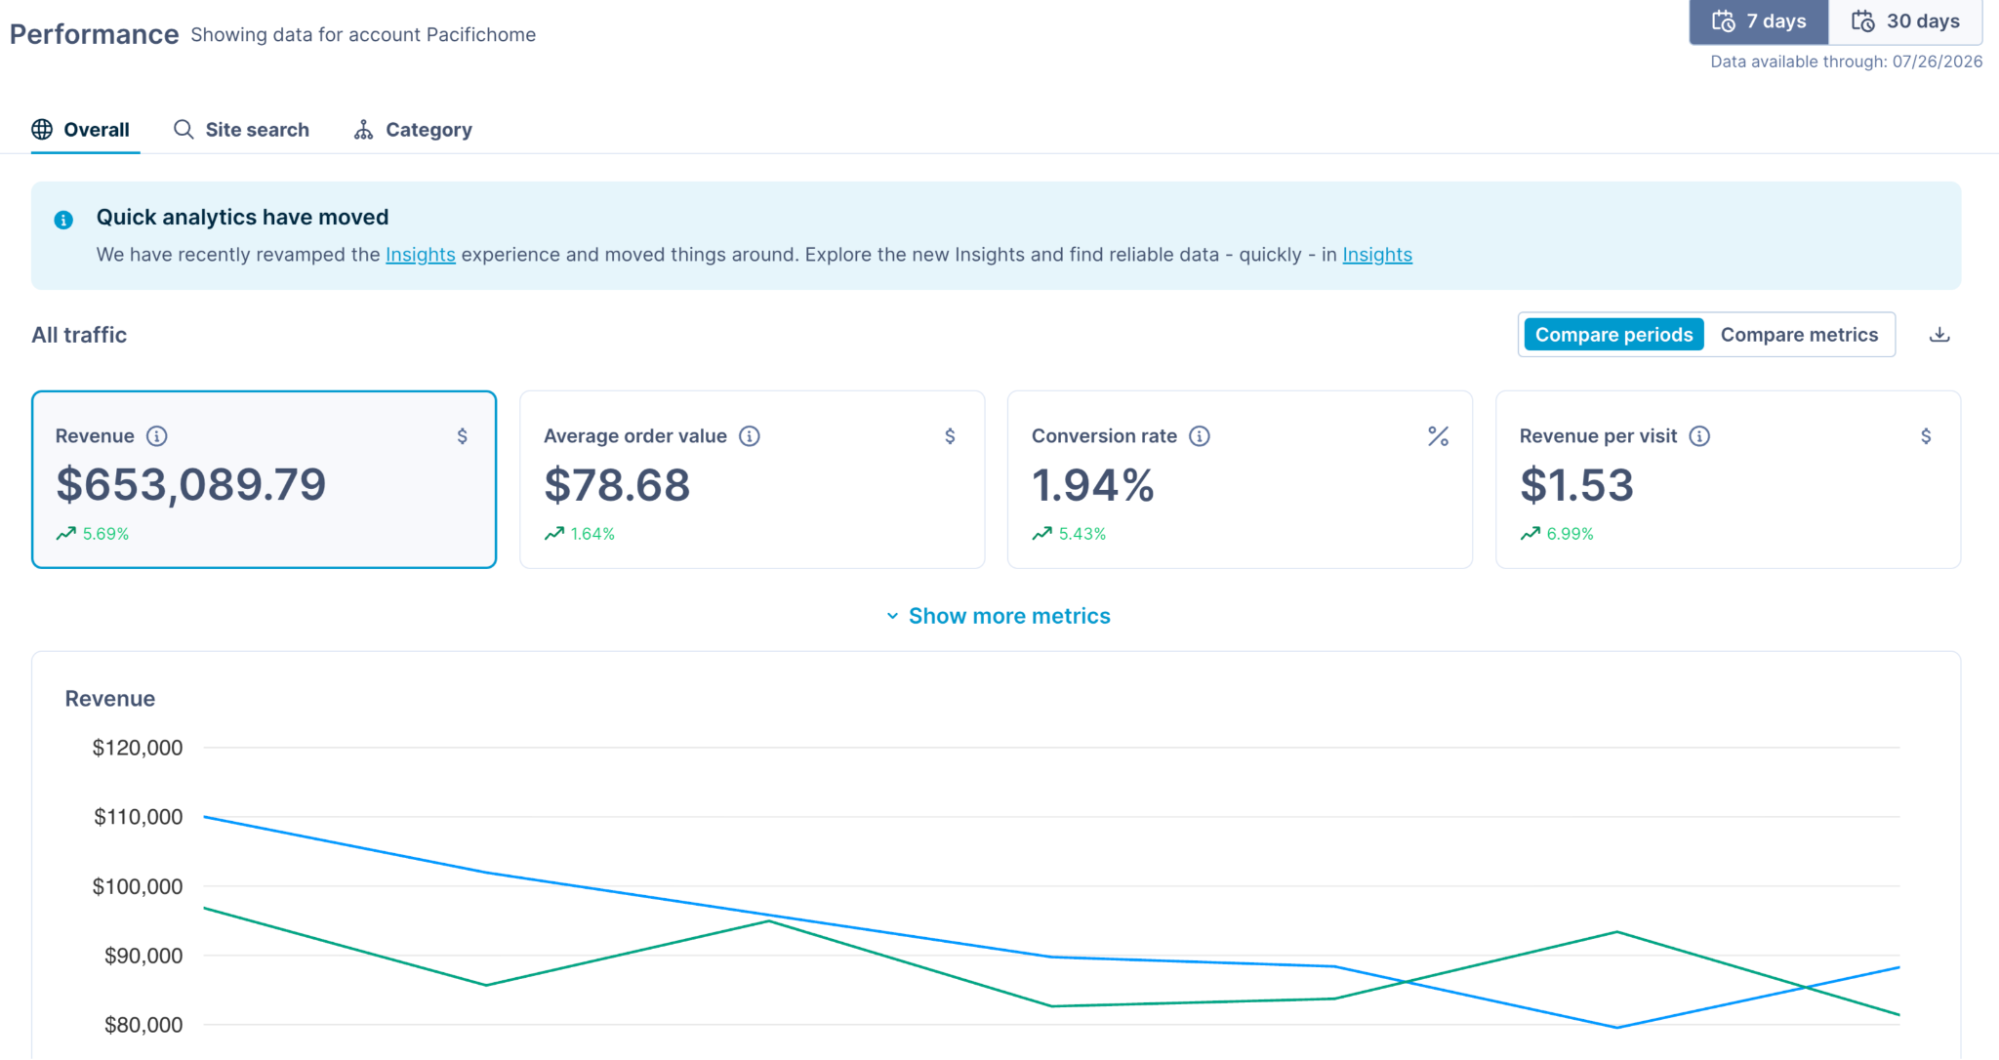Image resolution: width=1999 pixels, height=1060 pixels.
Task: Click the dollar icon on Revenue per visit card
Action: (1926, 436)
